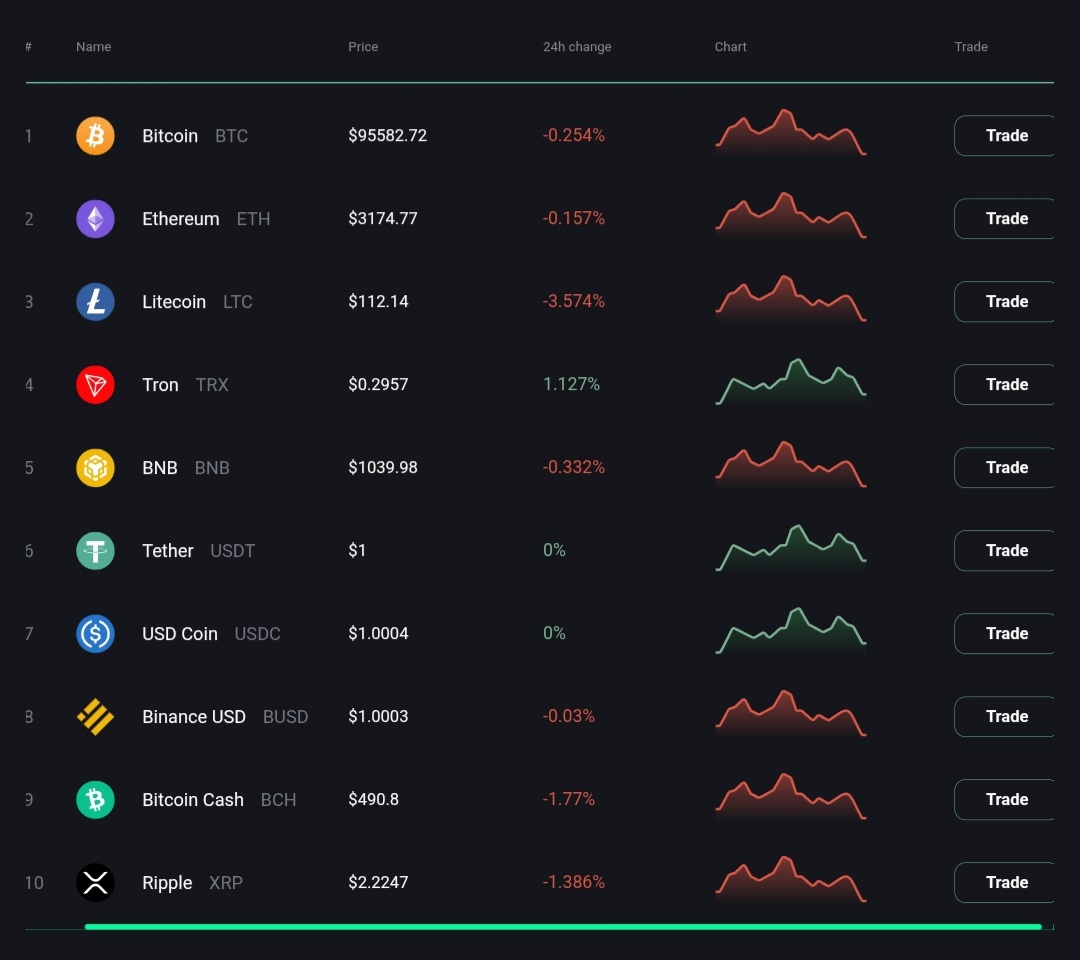This screenshot has width=1080, height=960.
Task: Click the -0.254% change value
Action: coord(574,136)
